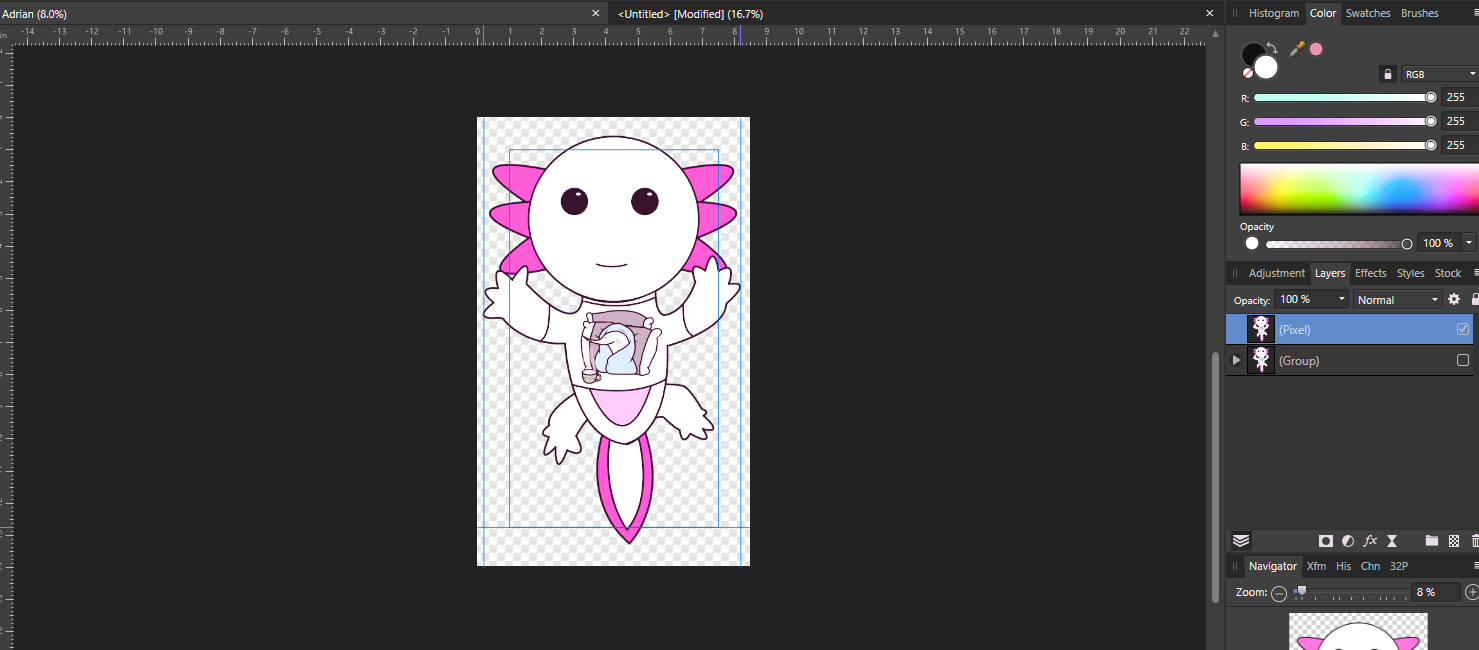The image size is (1479, 650).
Task: Open the Stock panel tab
Action: 1448,273
